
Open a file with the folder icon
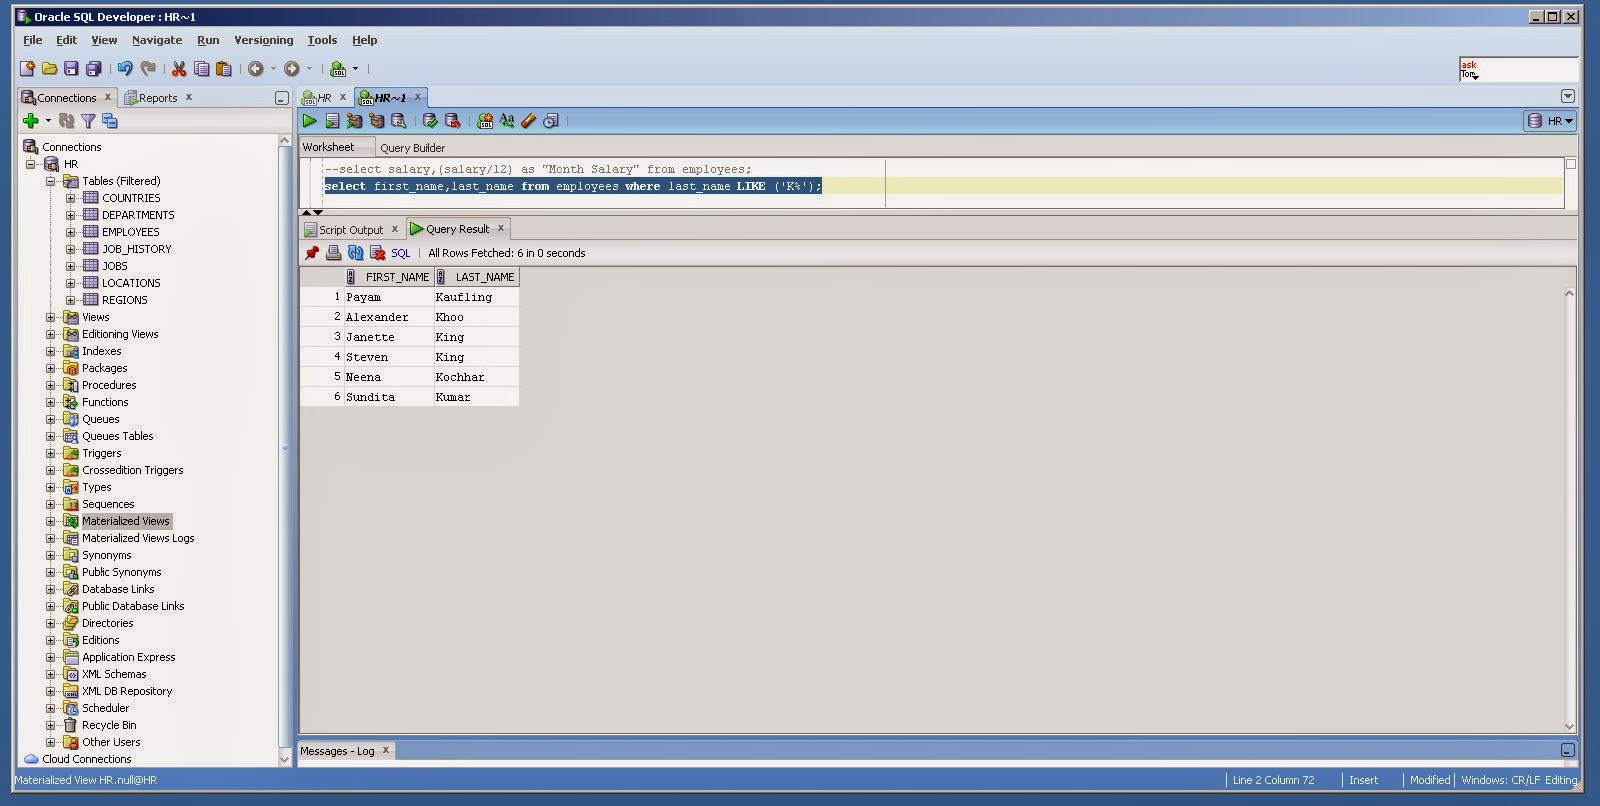pyautogui.click(x=49, y=69)
